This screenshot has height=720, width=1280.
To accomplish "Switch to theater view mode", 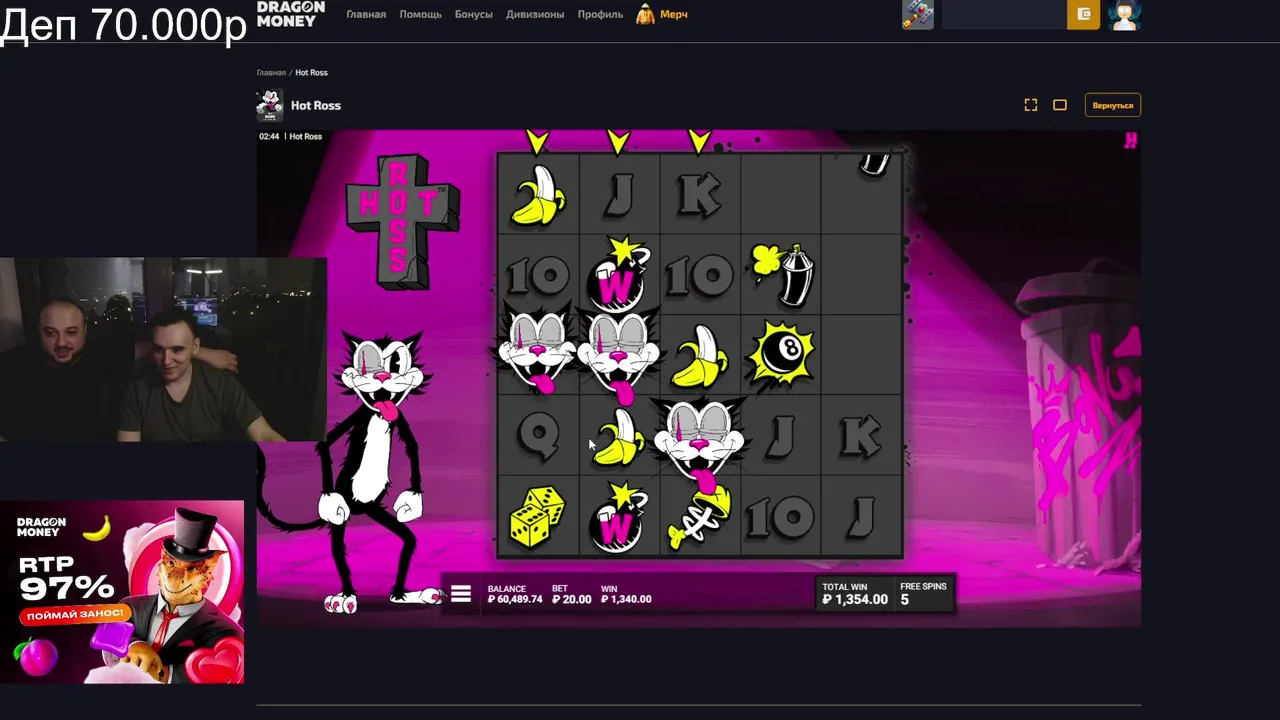I will click(x=1060, y=105).
